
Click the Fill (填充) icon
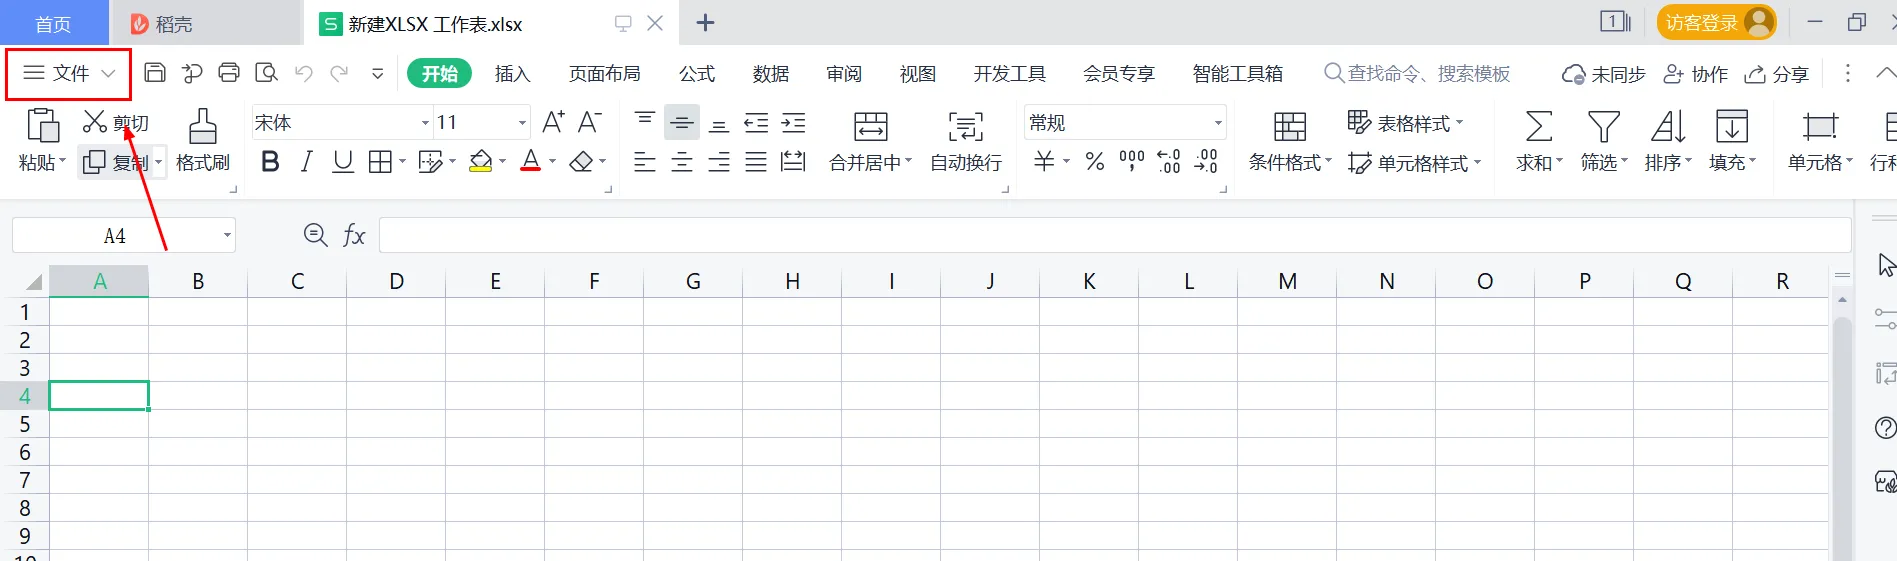pos(1732,127)
